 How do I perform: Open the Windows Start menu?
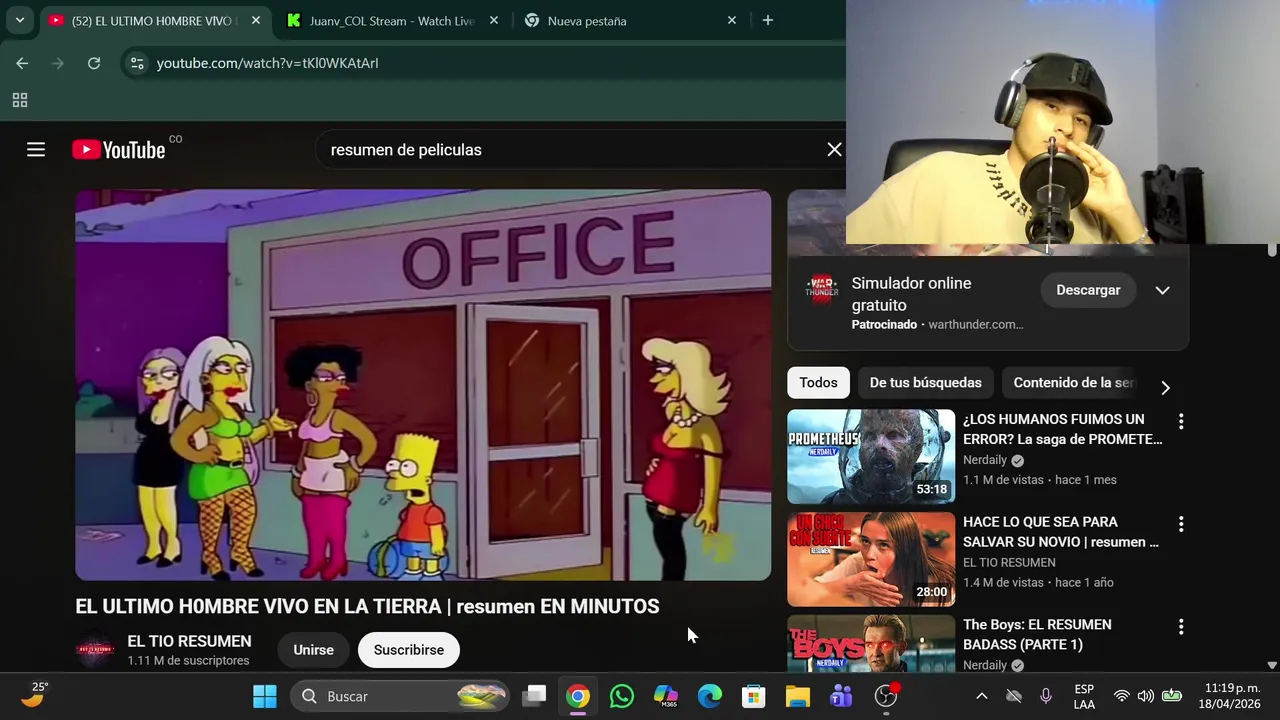pyautogui.click(x=265, y=696)
